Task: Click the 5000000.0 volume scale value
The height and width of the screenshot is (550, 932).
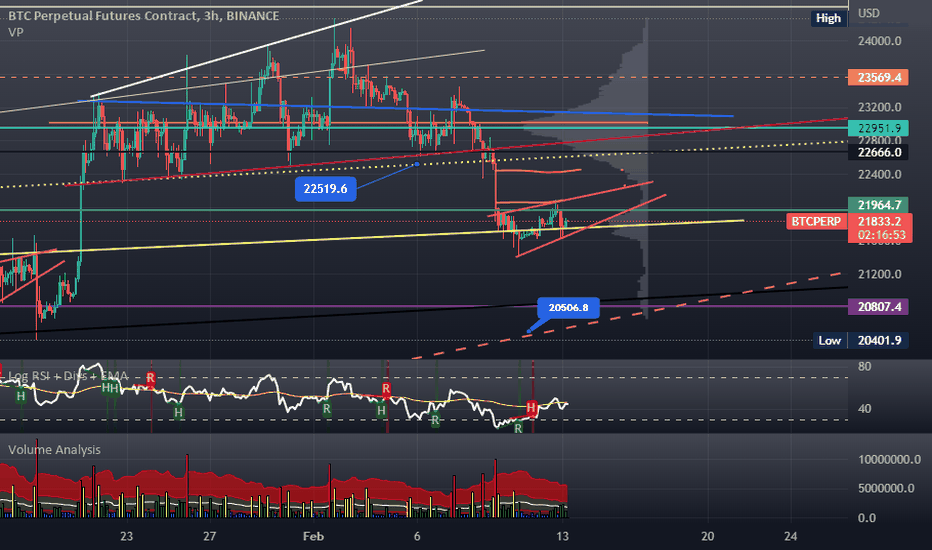Action: point(886,488)
